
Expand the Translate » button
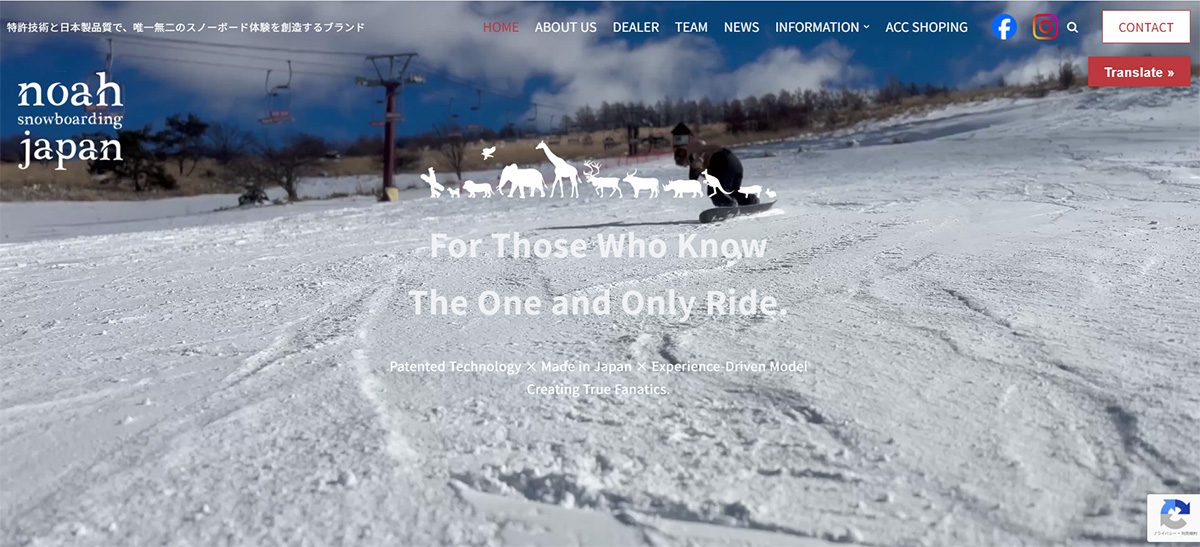coord(1139,72)
